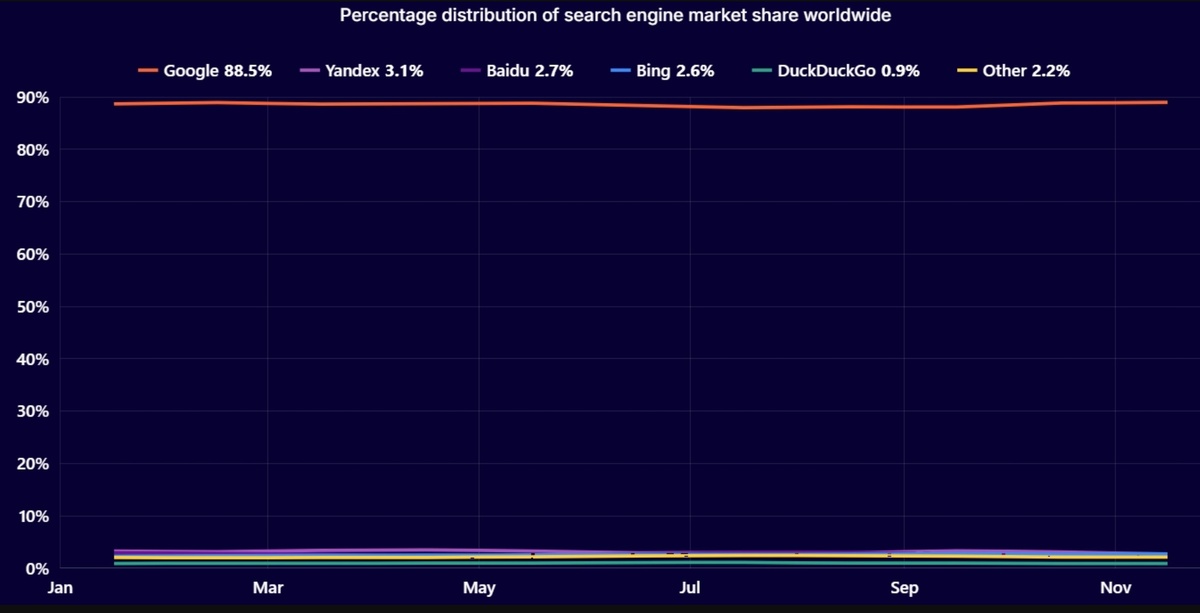
Task: Click the 60% y-axis label
Action: 31,255
